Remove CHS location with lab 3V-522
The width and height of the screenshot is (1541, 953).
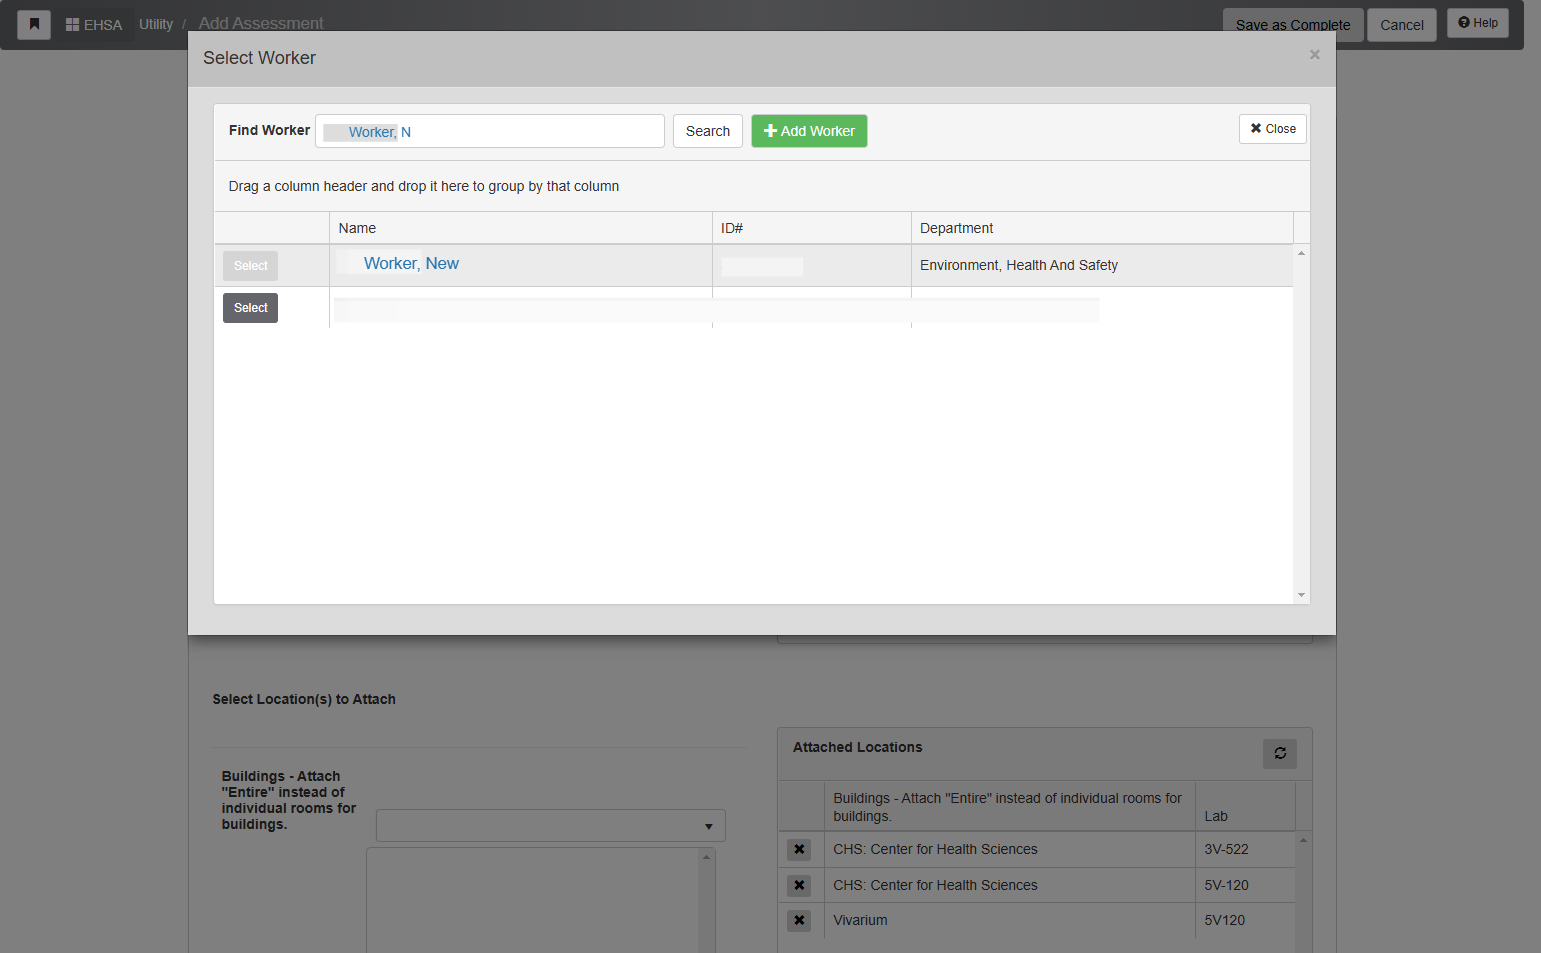pyautogui.click(x=799, y=849)
